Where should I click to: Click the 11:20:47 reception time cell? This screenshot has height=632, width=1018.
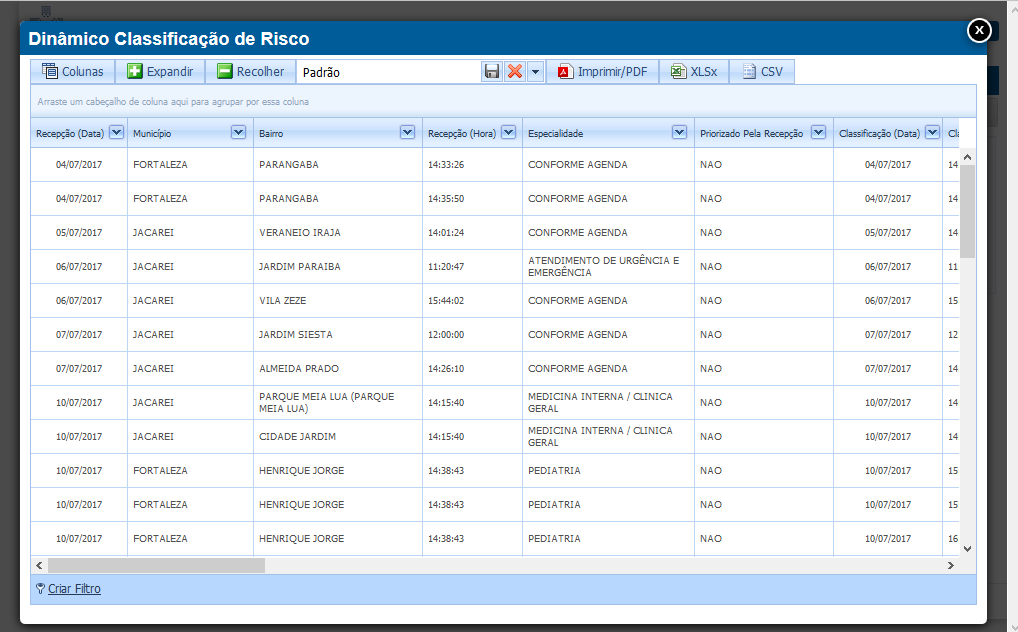click(x=472, y=266)
